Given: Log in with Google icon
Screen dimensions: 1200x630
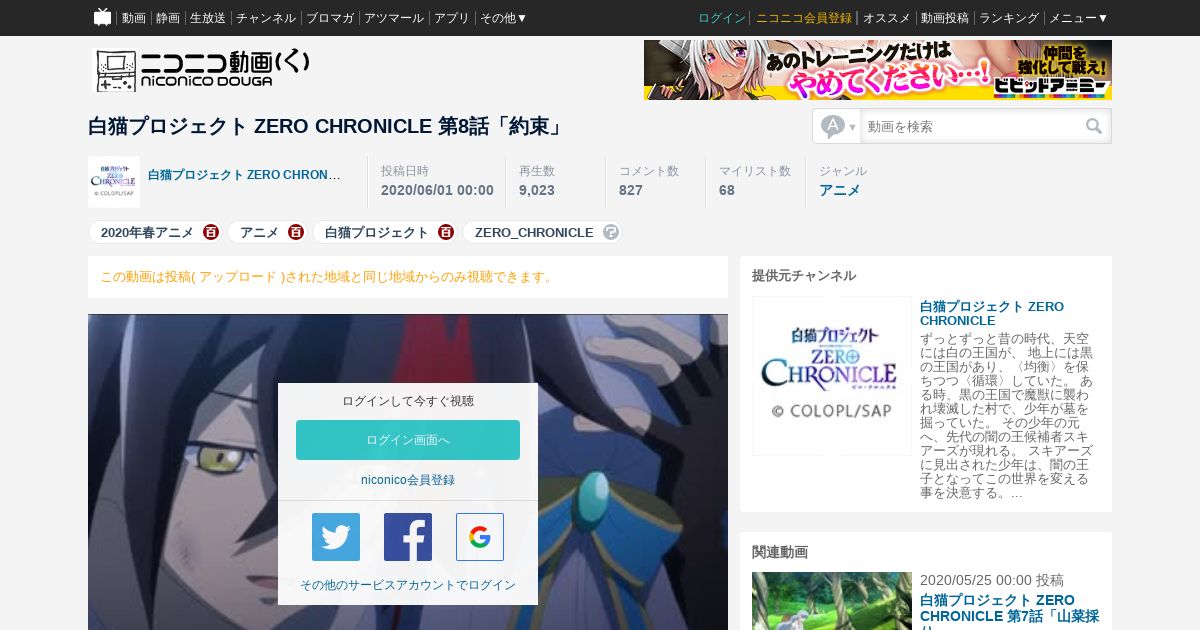Looking at the screenshot, I should 480,537.
